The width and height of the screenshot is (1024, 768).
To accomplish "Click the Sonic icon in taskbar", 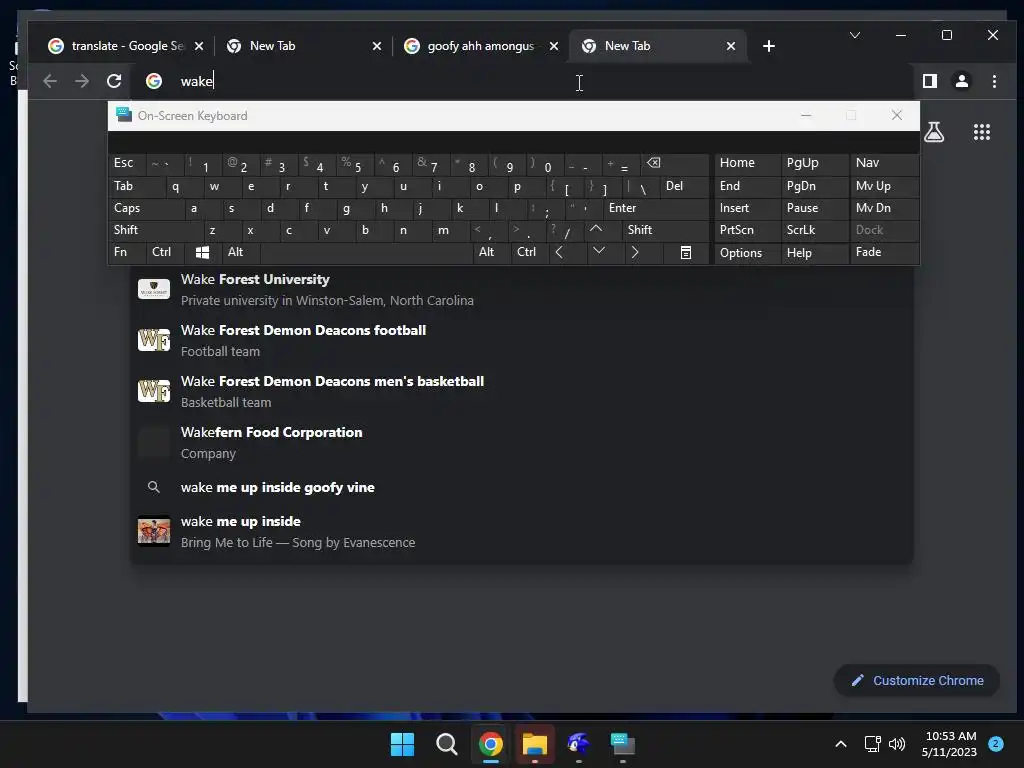I will (x=579, y=744).
